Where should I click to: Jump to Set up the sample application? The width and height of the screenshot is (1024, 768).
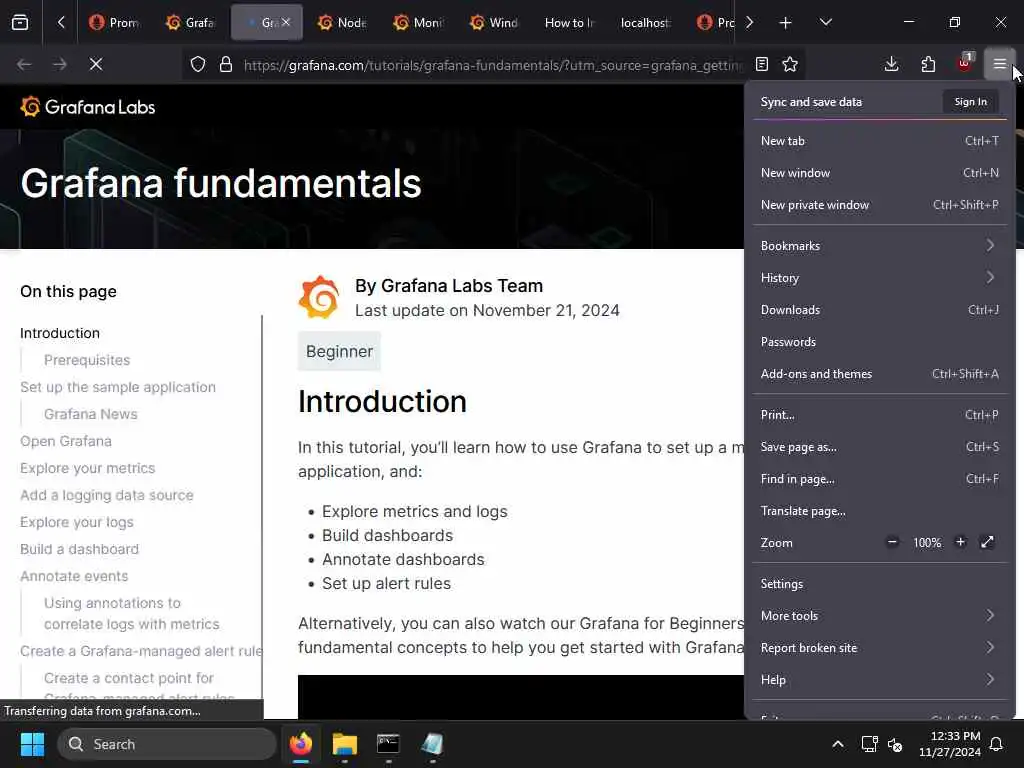(x=118, y=387)
